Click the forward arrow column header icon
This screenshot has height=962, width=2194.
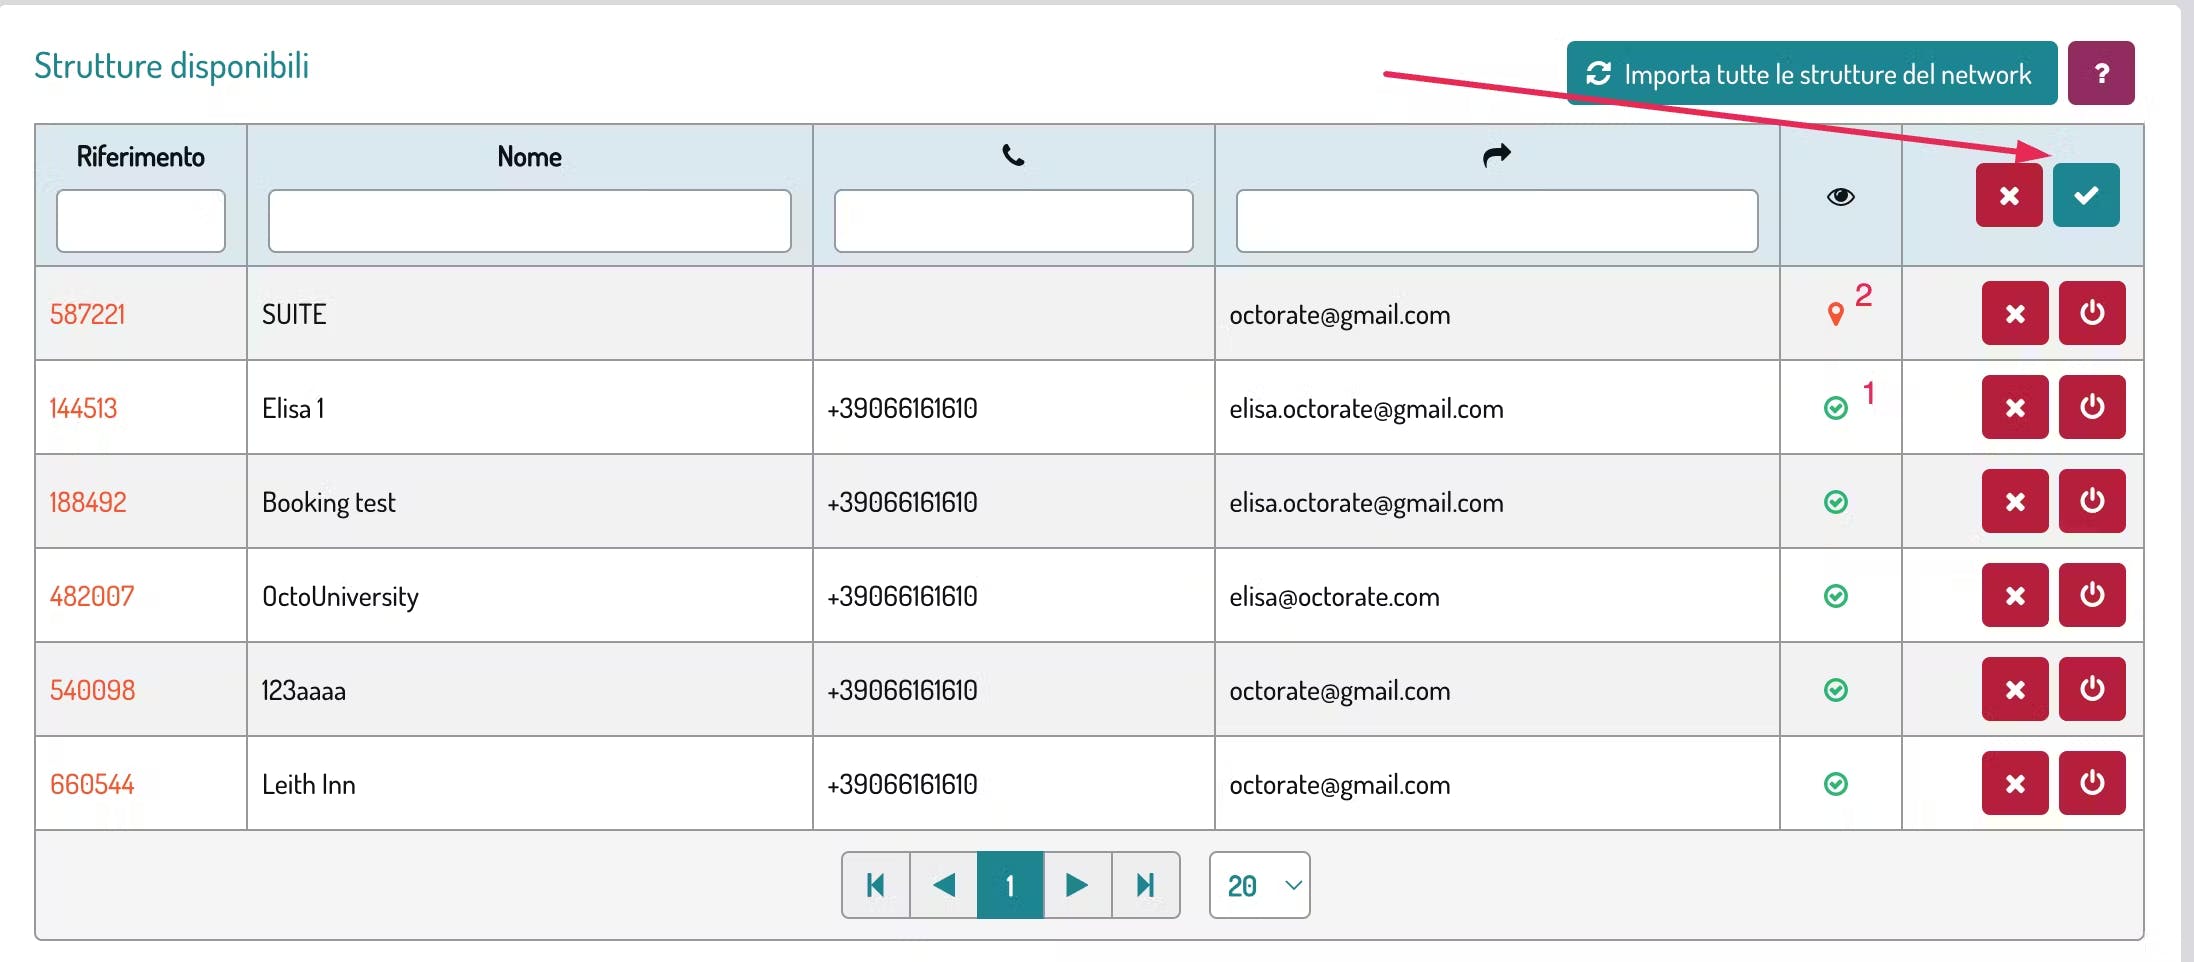click(1496, 155)
